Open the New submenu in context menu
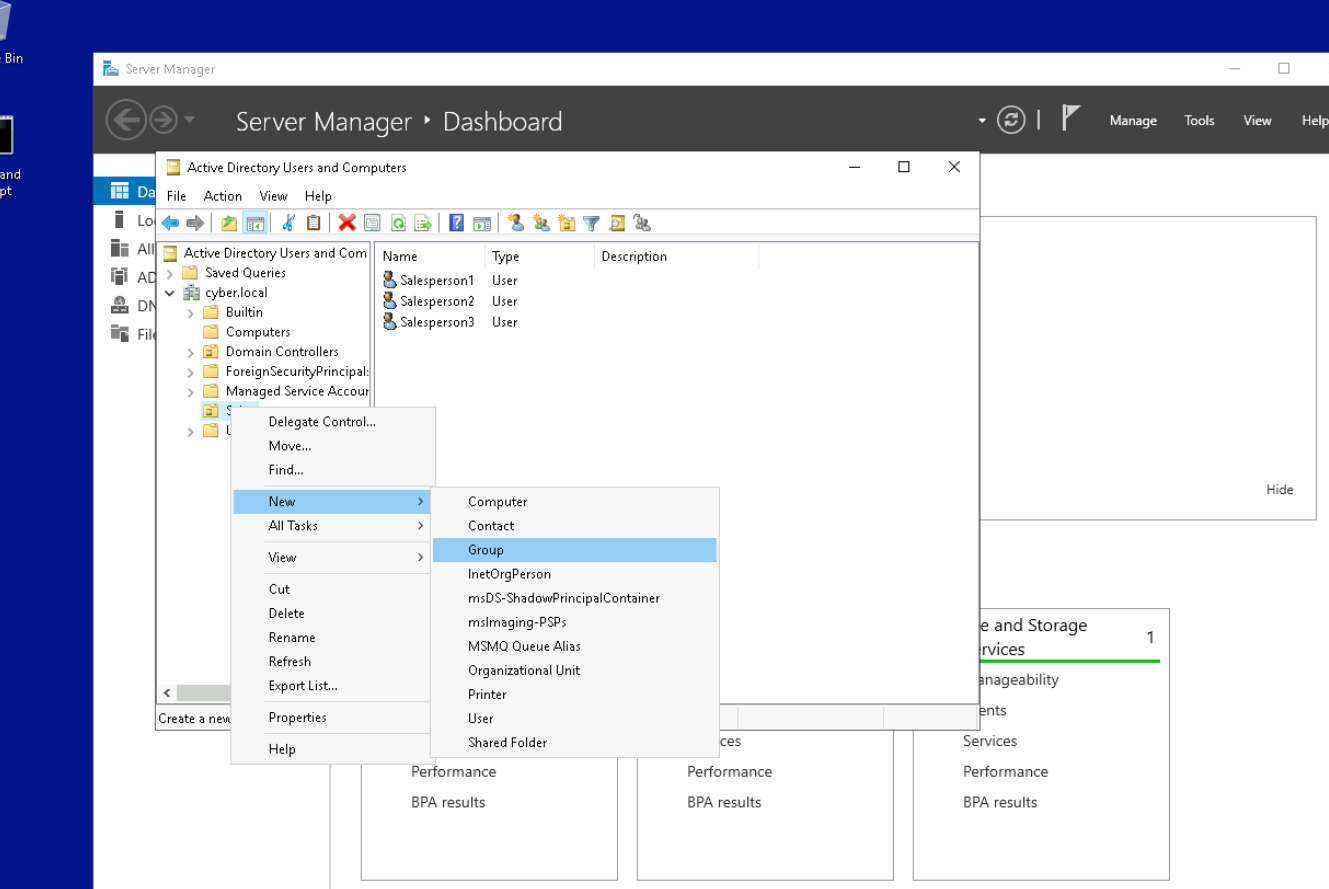 pos(333,502)
